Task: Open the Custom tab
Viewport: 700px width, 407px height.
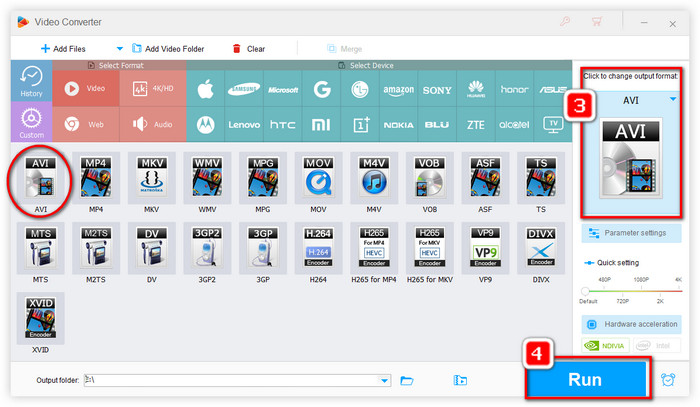Action: (x=31, y=122)
